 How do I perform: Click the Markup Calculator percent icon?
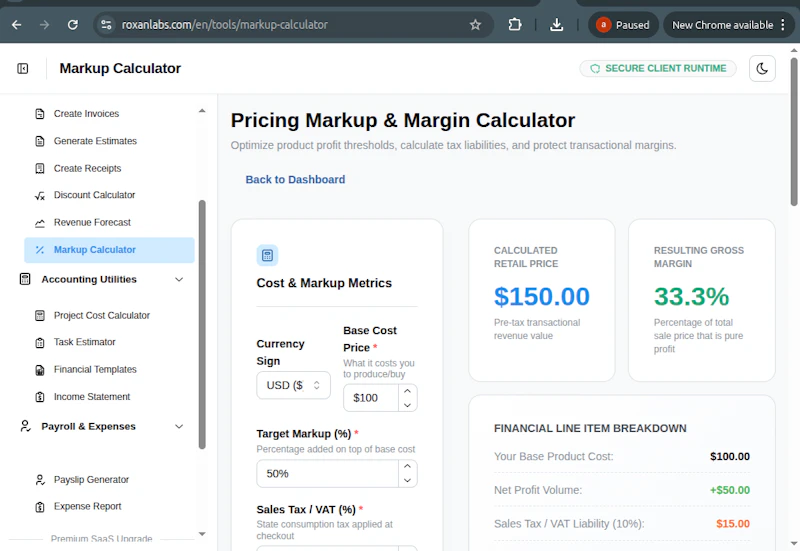[x=40, y=250]
